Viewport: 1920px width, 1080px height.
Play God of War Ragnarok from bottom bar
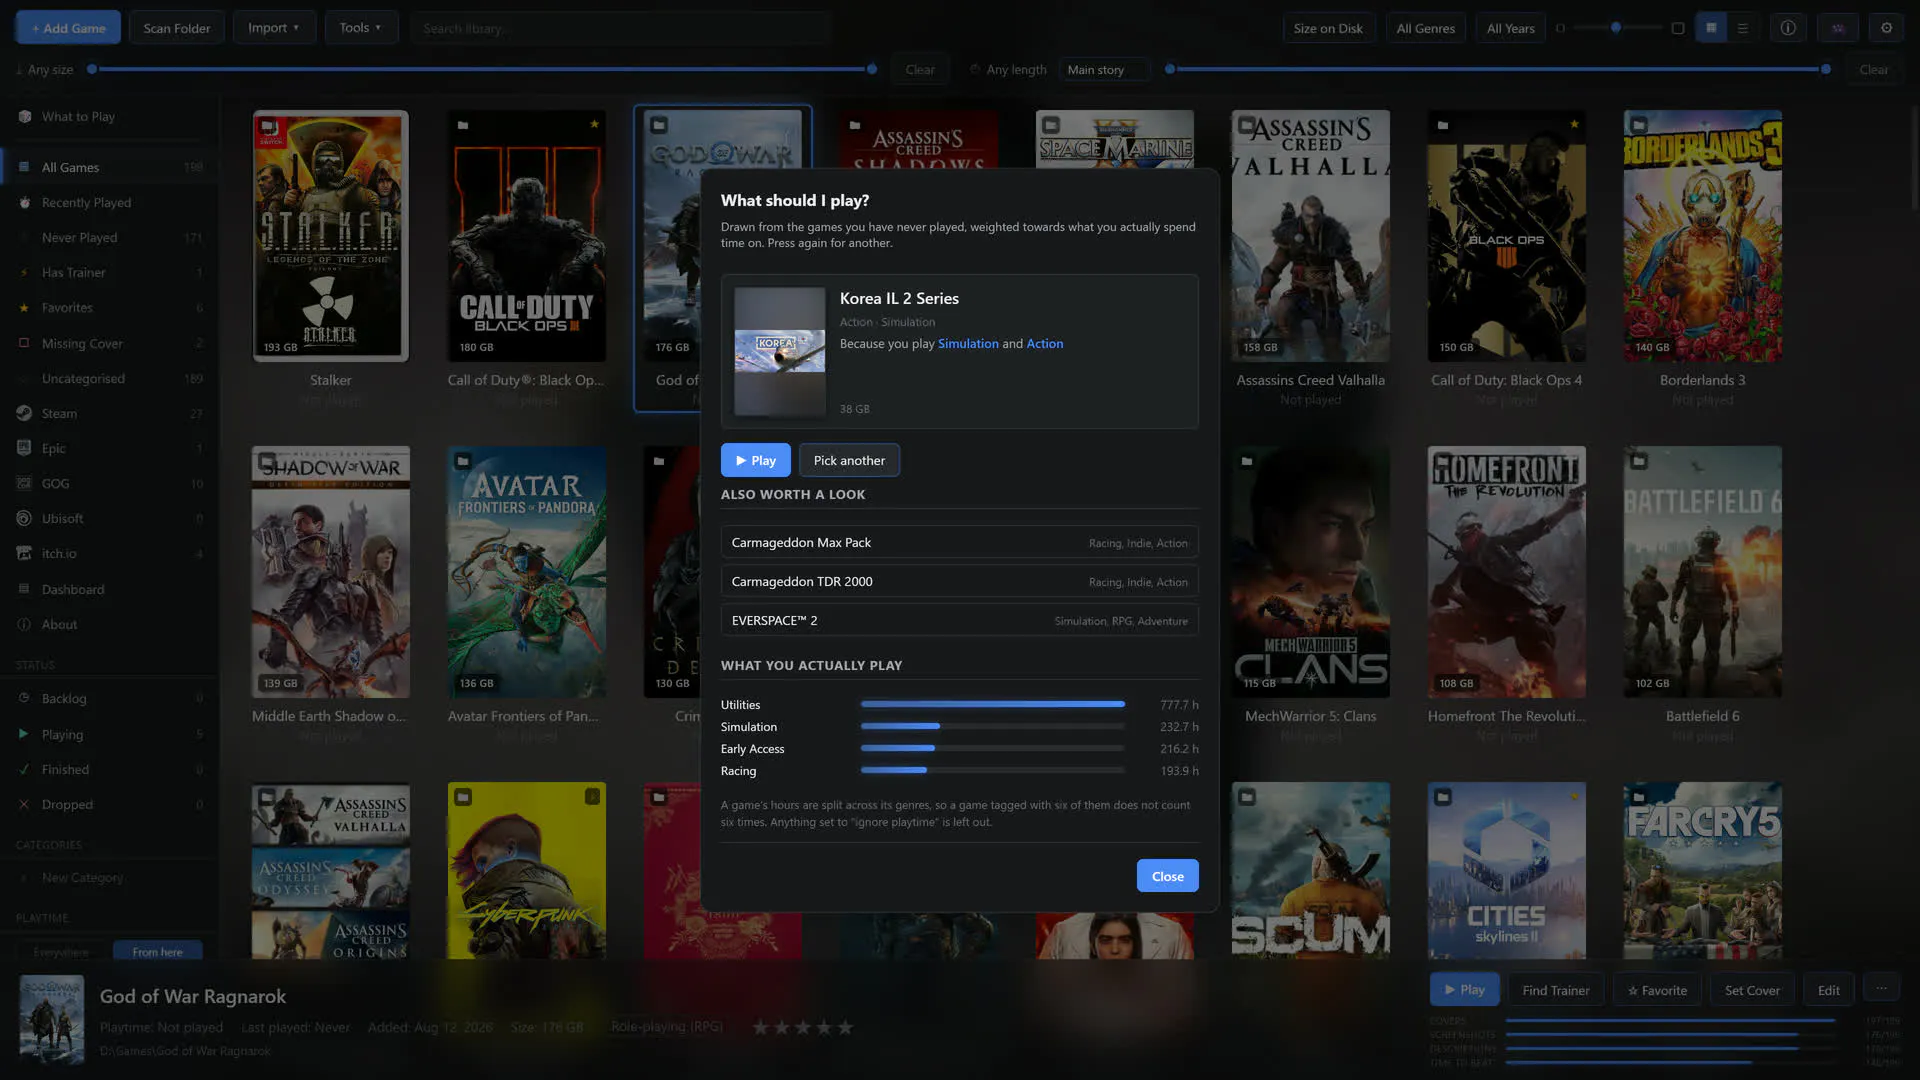point(1464,990)
